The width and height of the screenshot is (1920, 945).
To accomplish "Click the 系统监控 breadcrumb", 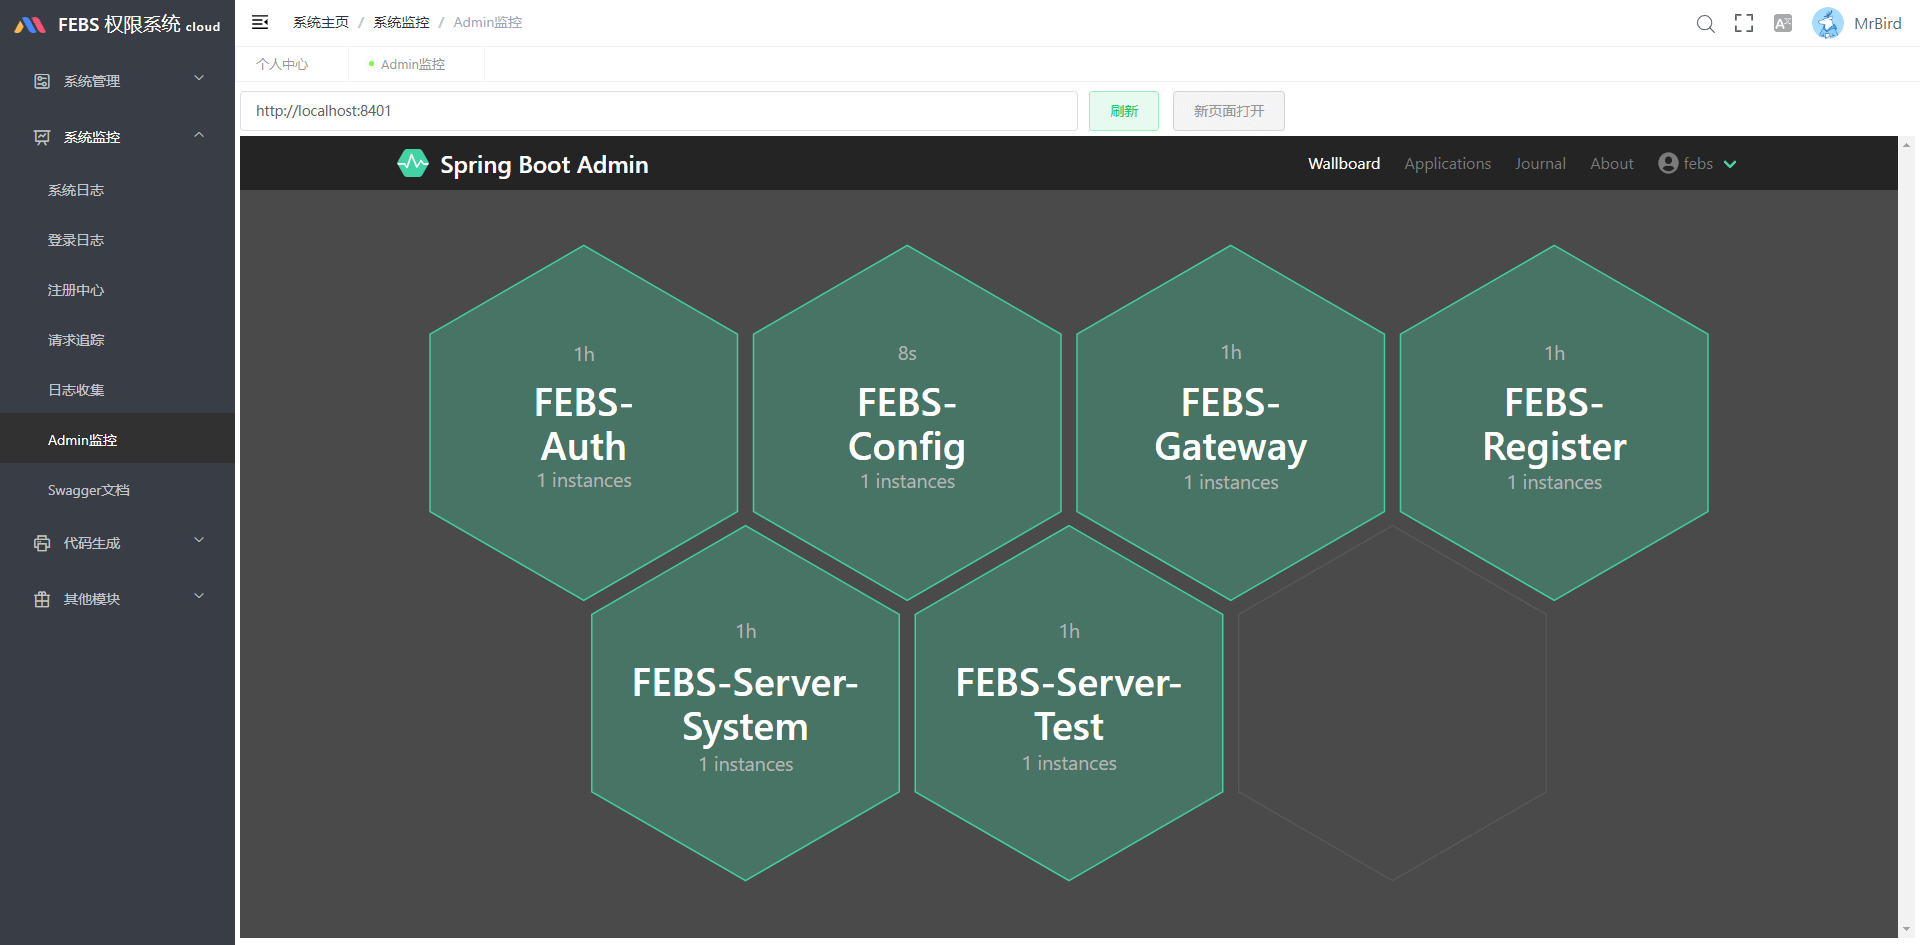I will click(401, 22).
